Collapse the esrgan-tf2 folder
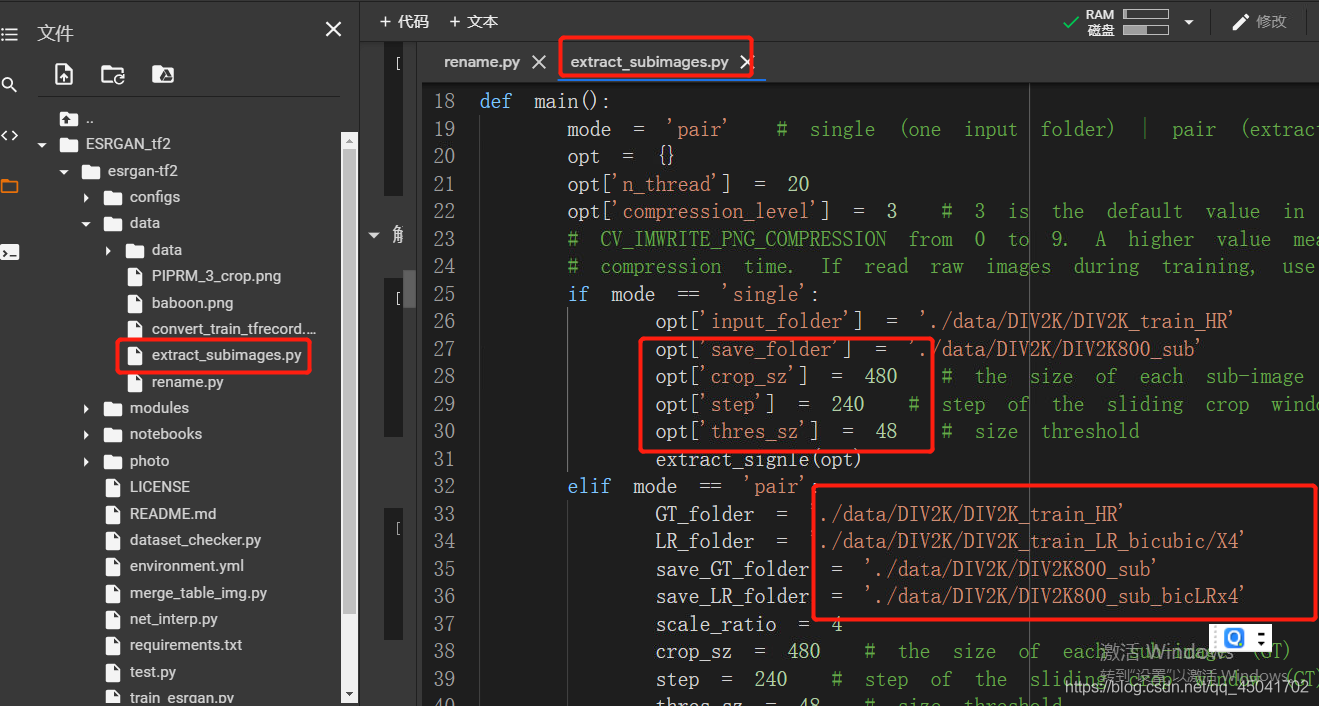Screen dimensions: 1319x706 pos(64,171)
